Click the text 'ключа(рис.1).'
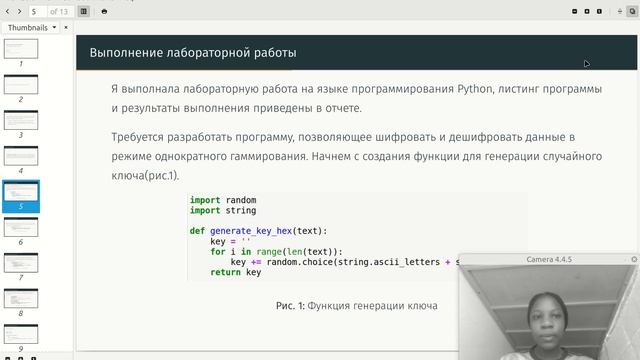The height and width of the screenshot is (360, 640). [145, 176]
